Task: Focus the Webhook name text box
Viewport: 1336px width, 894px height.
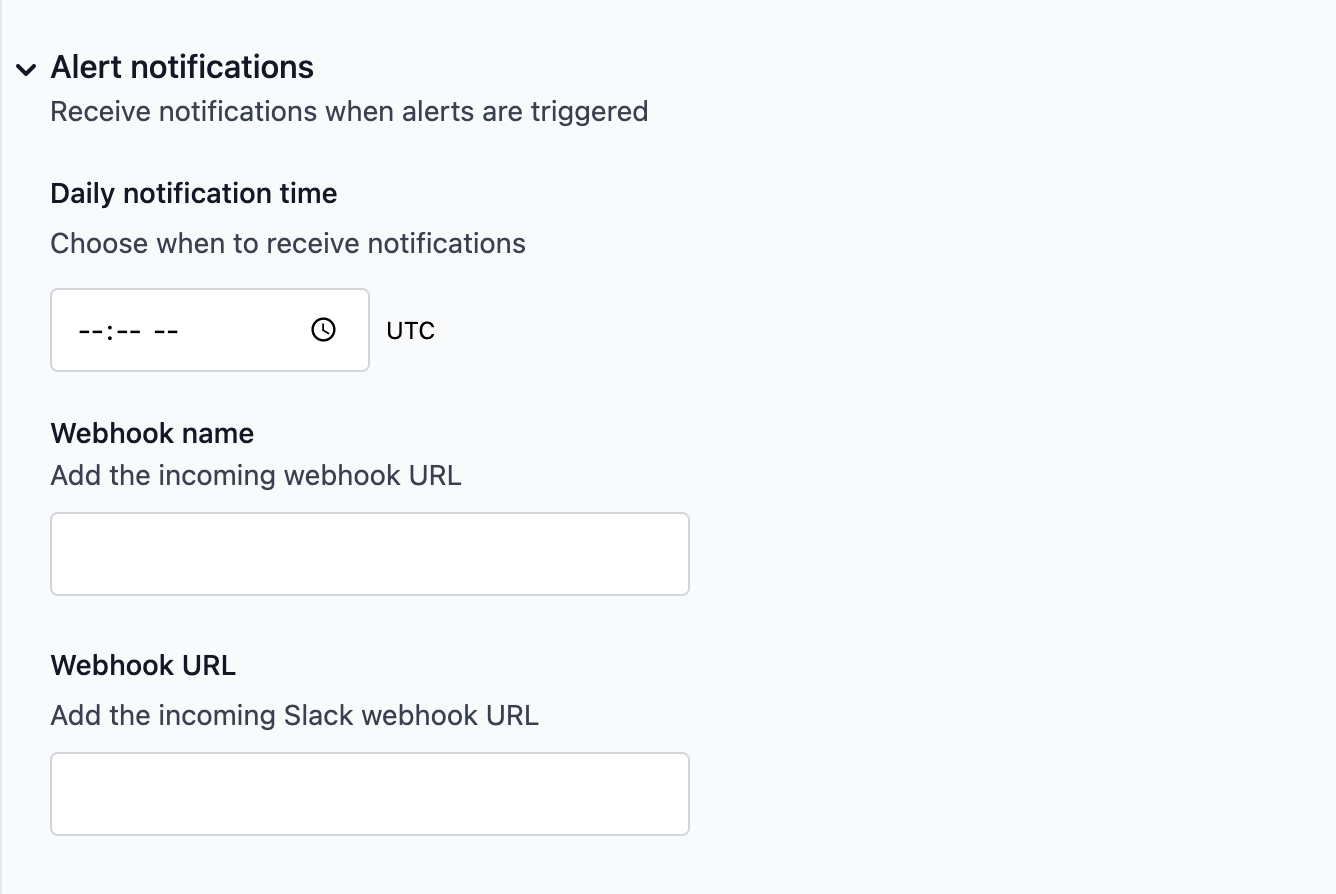Action: (x=369, y=554)
